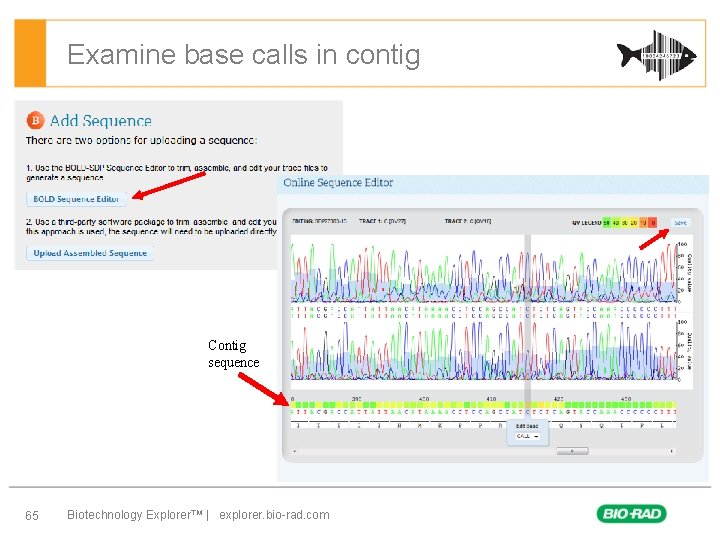
Task: Click the slide number 65
Action: pos(32,515)
